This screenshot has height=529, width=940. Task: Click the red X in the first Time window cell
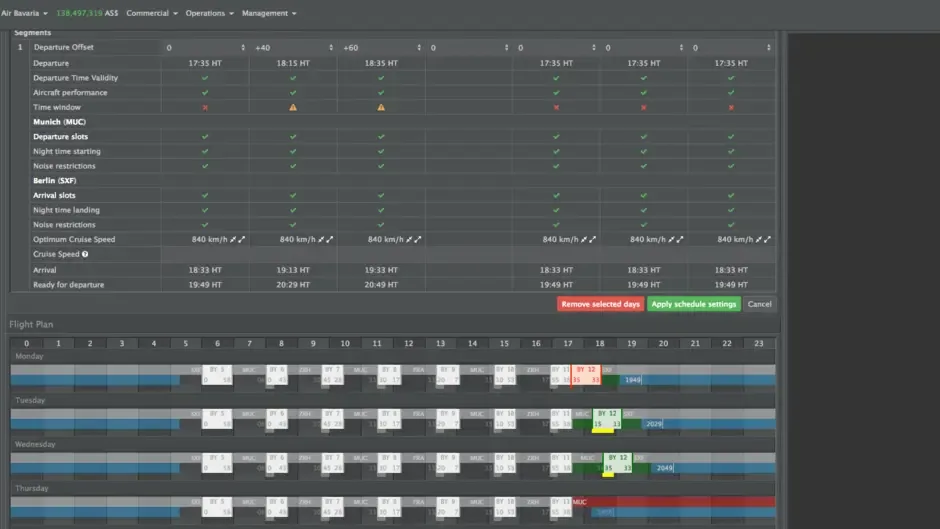[205, 107]
